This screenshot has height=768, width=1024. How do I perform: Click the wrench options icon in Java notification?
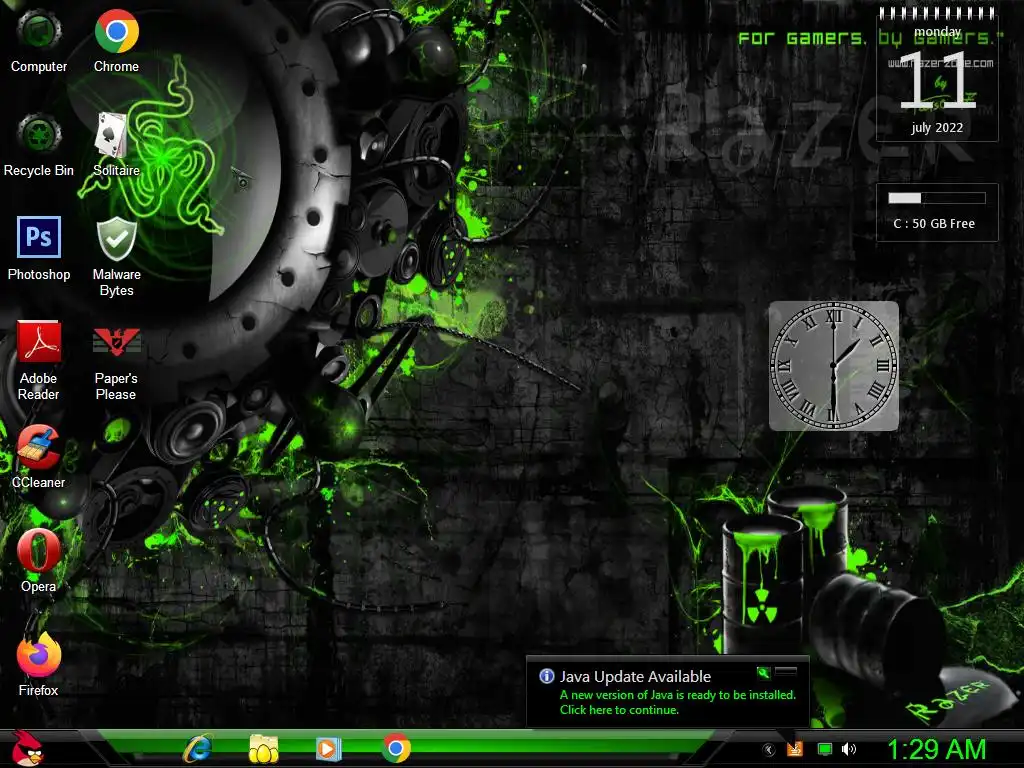pyautogui.click(x=763, y=672)
